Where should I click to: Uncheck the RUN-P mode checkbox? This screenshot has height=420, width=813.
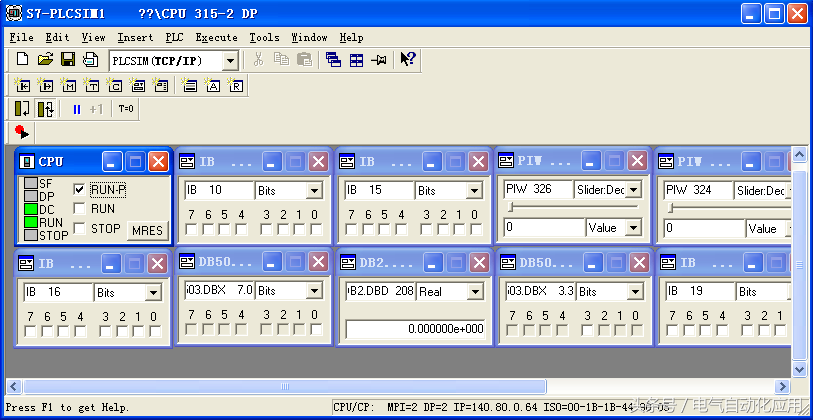click(80, 189)
